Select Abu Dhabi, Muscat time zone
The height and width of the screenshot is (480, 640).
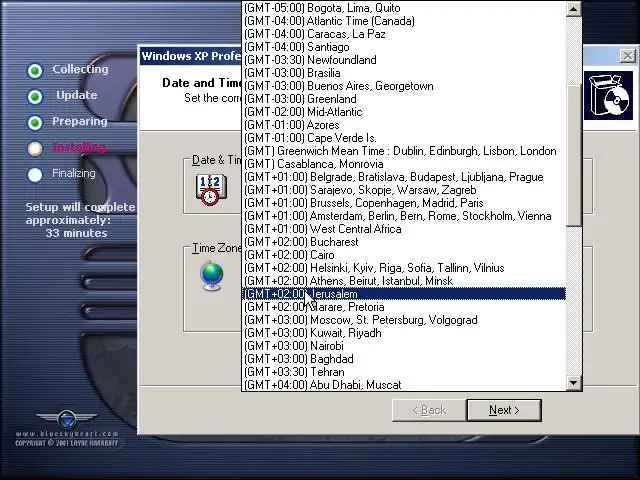tap(404, 385)
